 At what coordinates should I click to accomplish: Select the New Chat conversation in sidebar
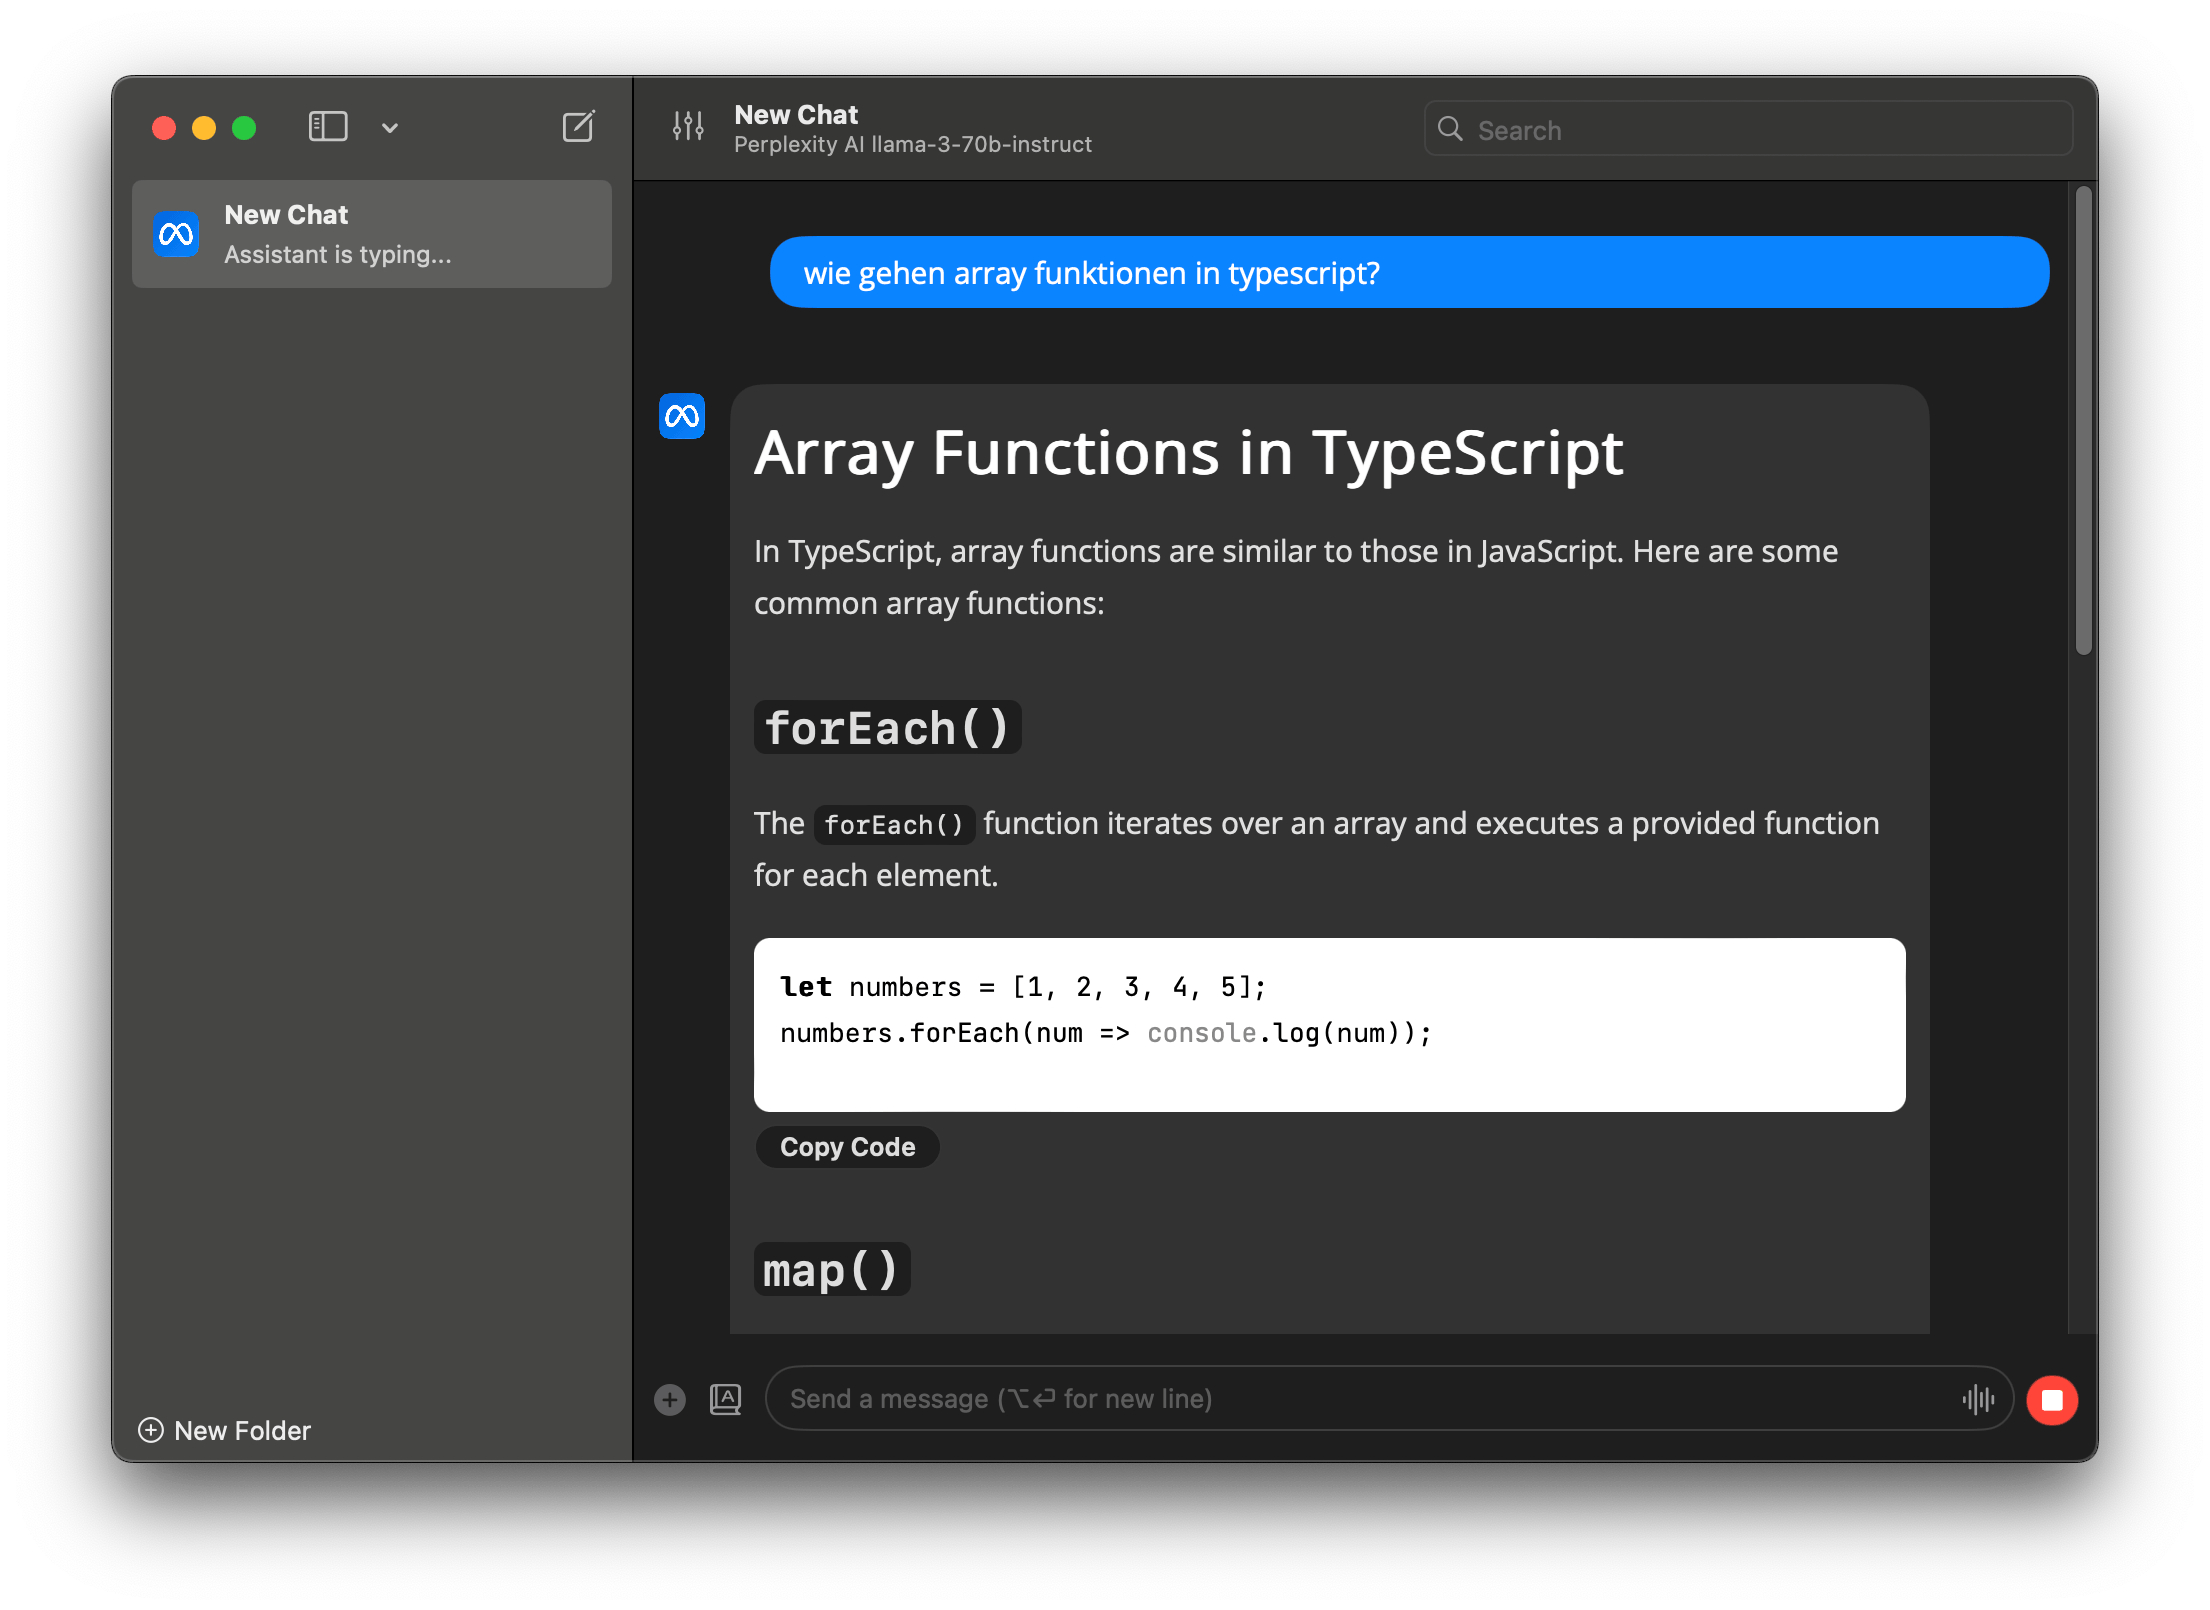(372, 234)
